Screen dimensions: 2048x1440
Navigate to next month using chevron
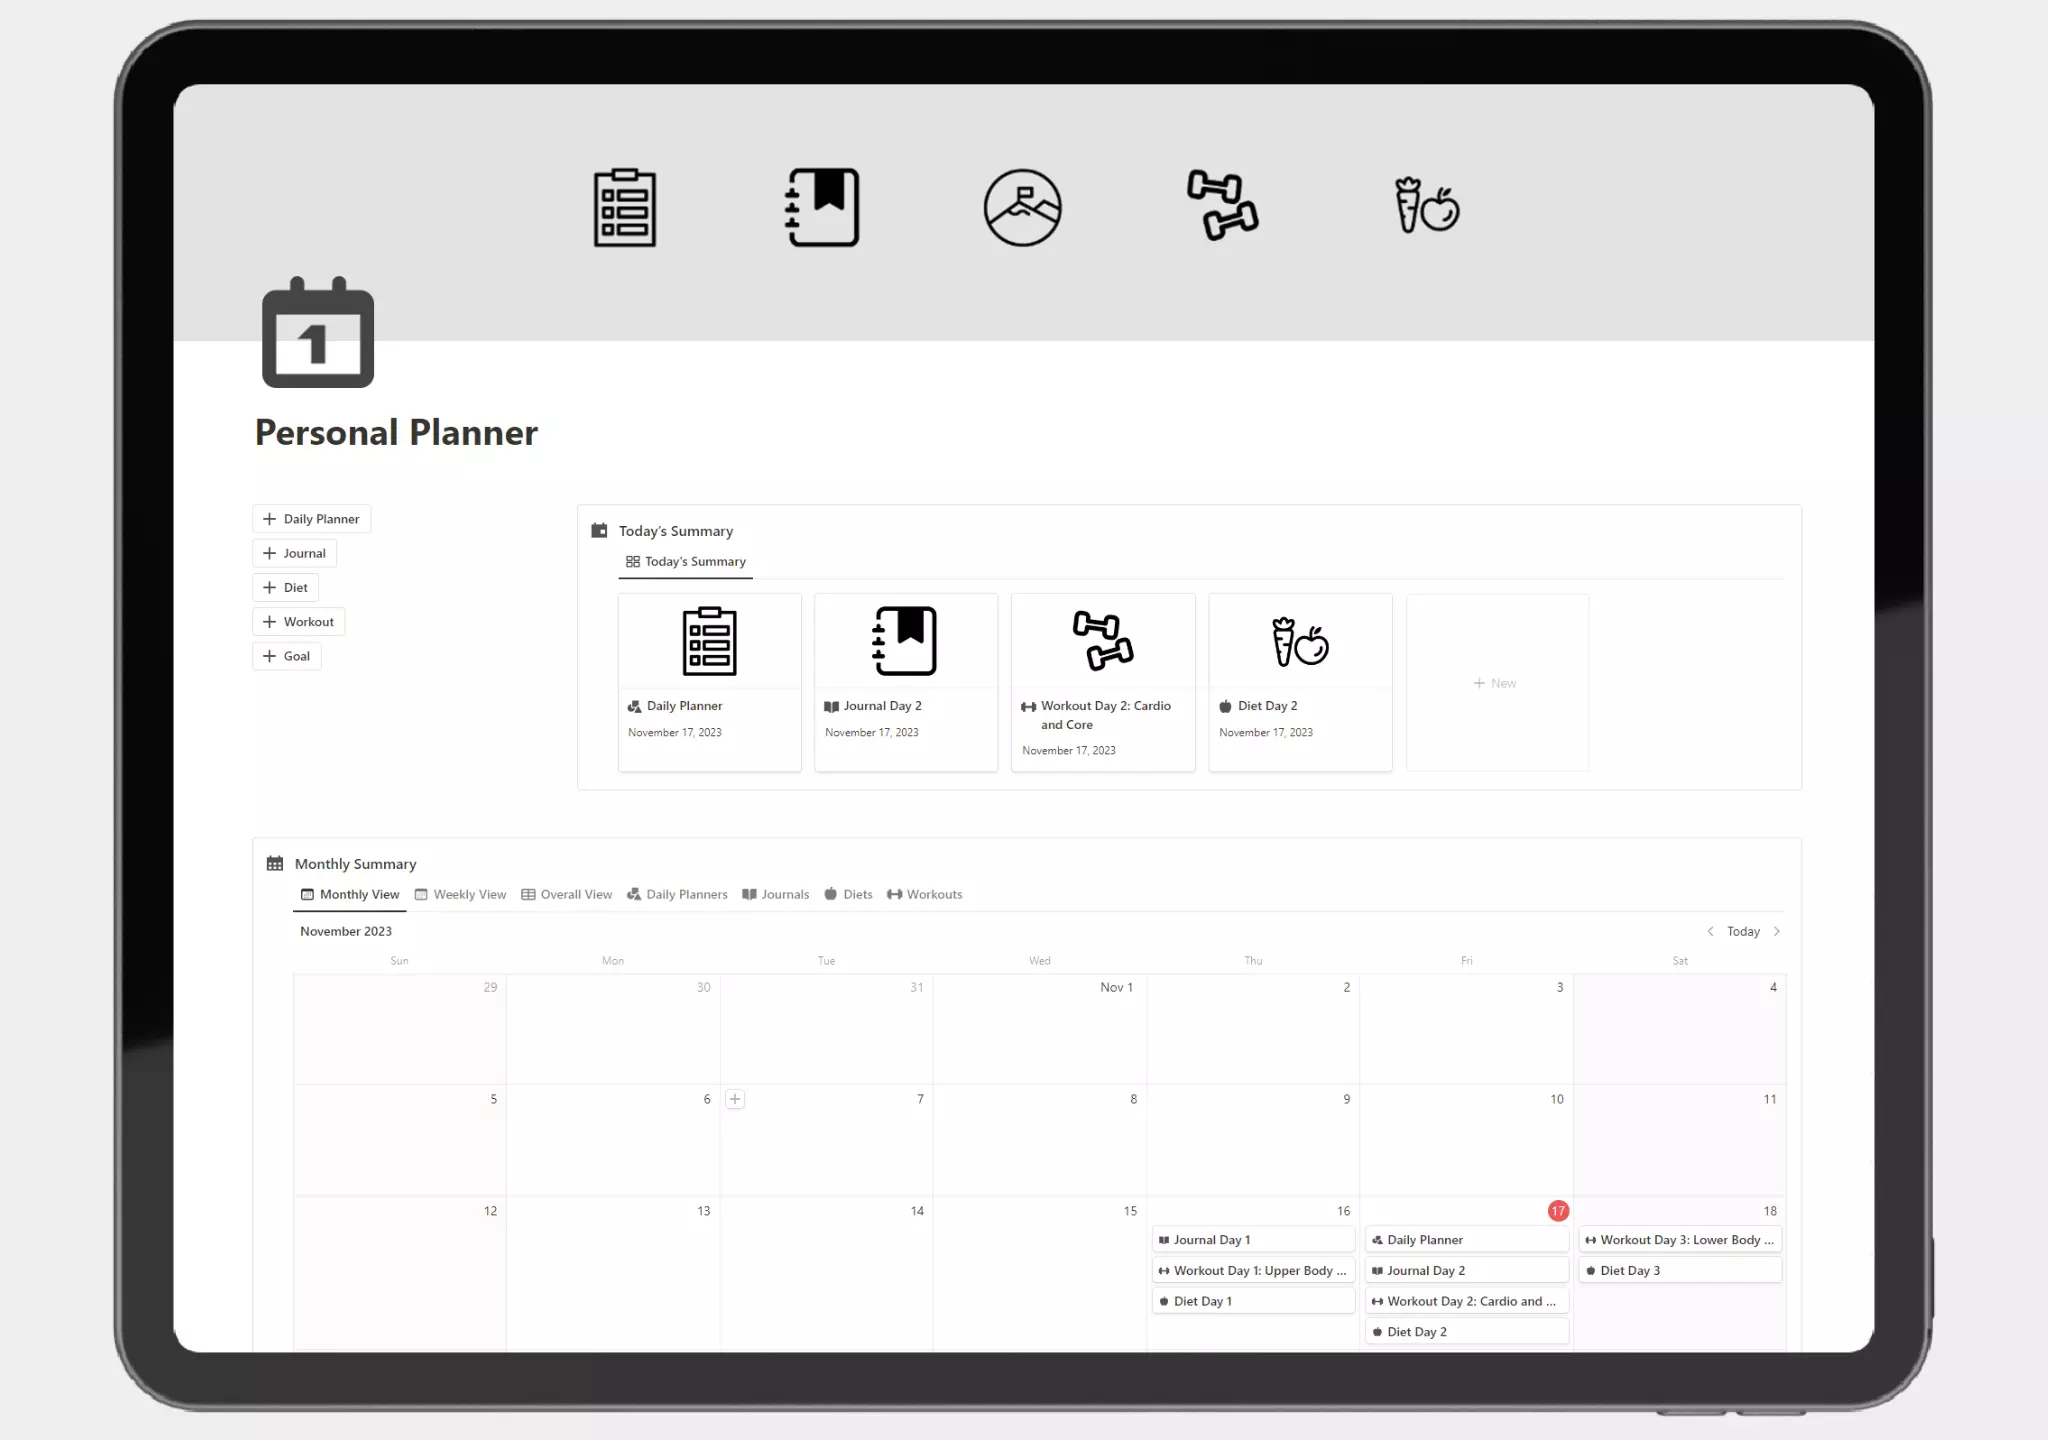[1777, 930]
